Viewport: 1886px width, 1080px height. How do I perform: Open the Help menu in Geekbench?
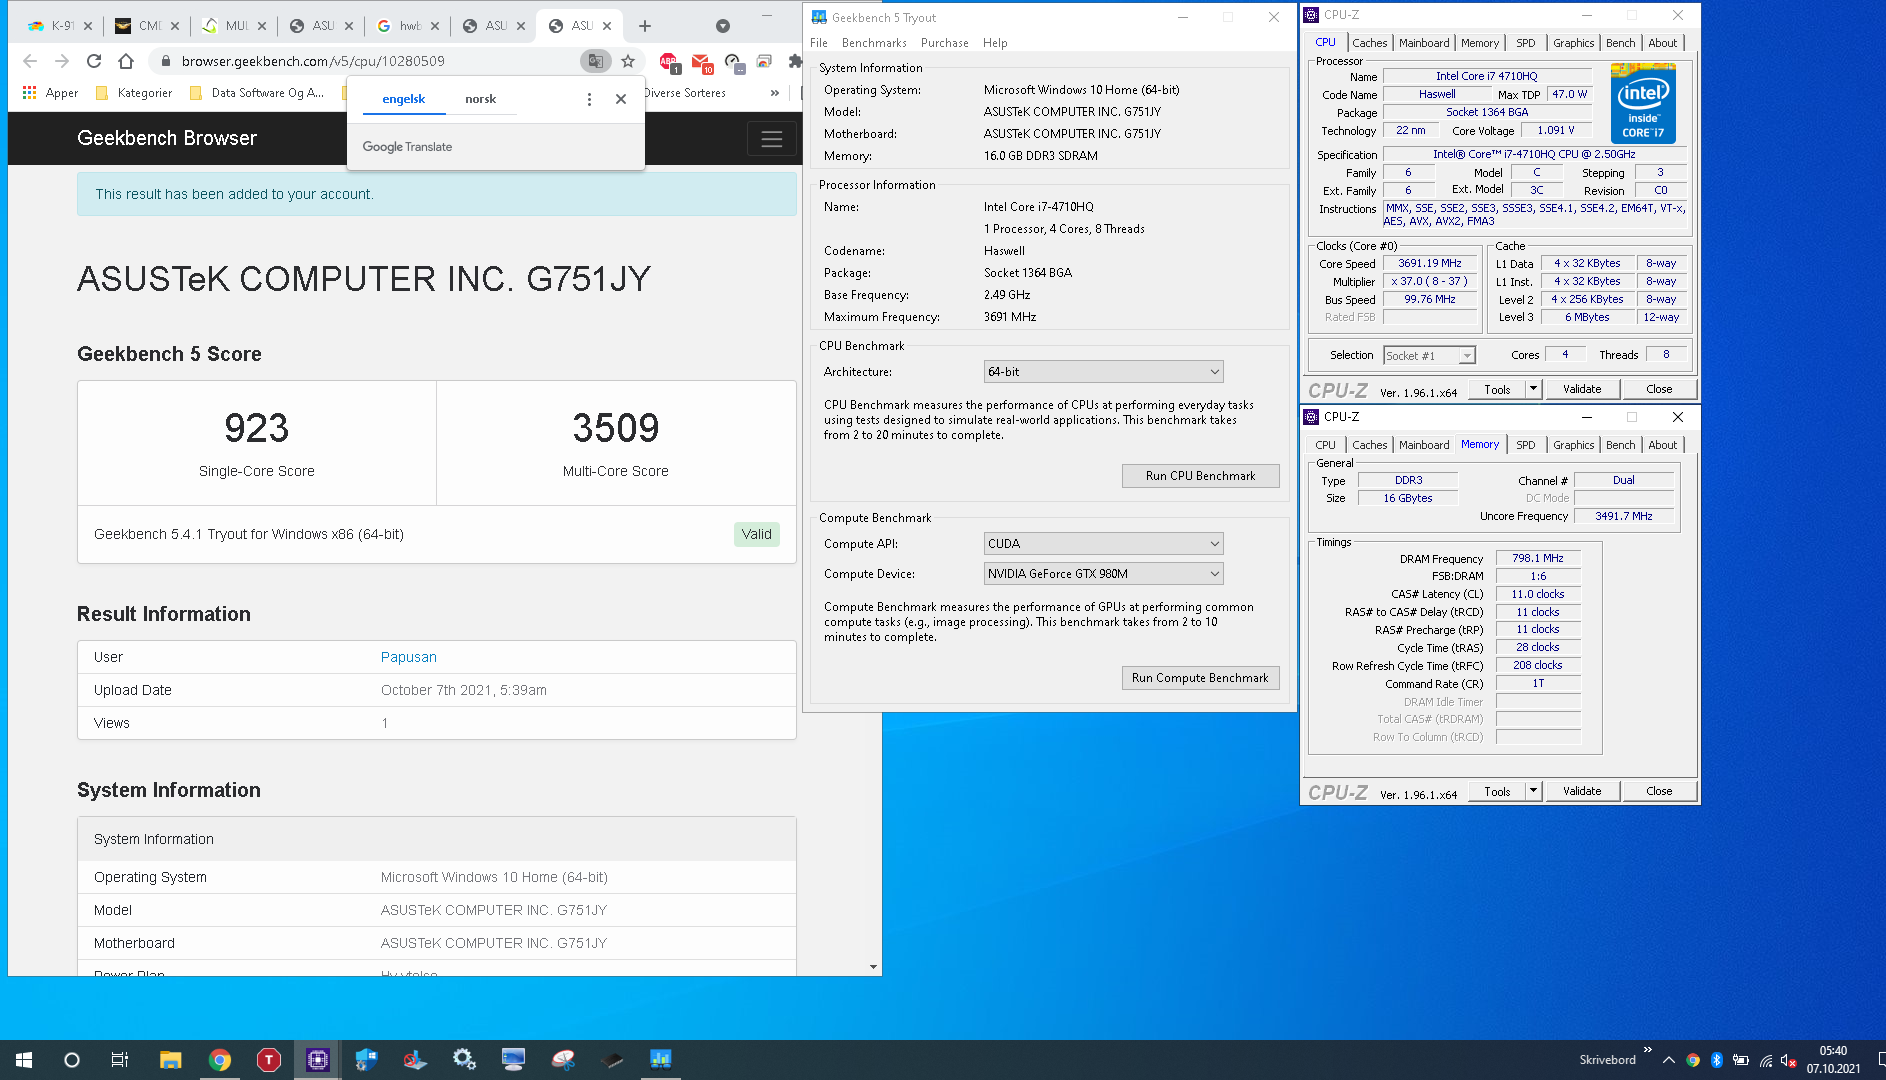(995, 43)
